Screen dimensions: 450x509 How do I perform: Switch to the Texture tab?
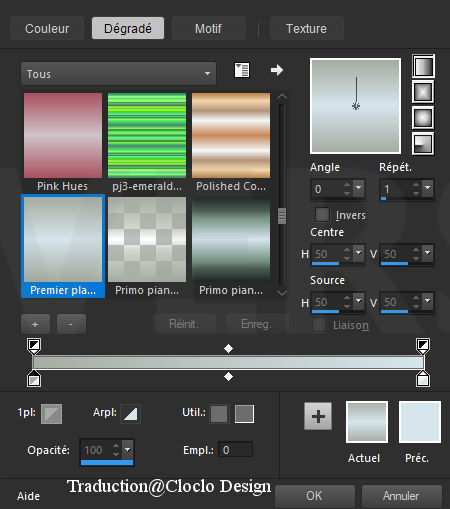point(306,28)
